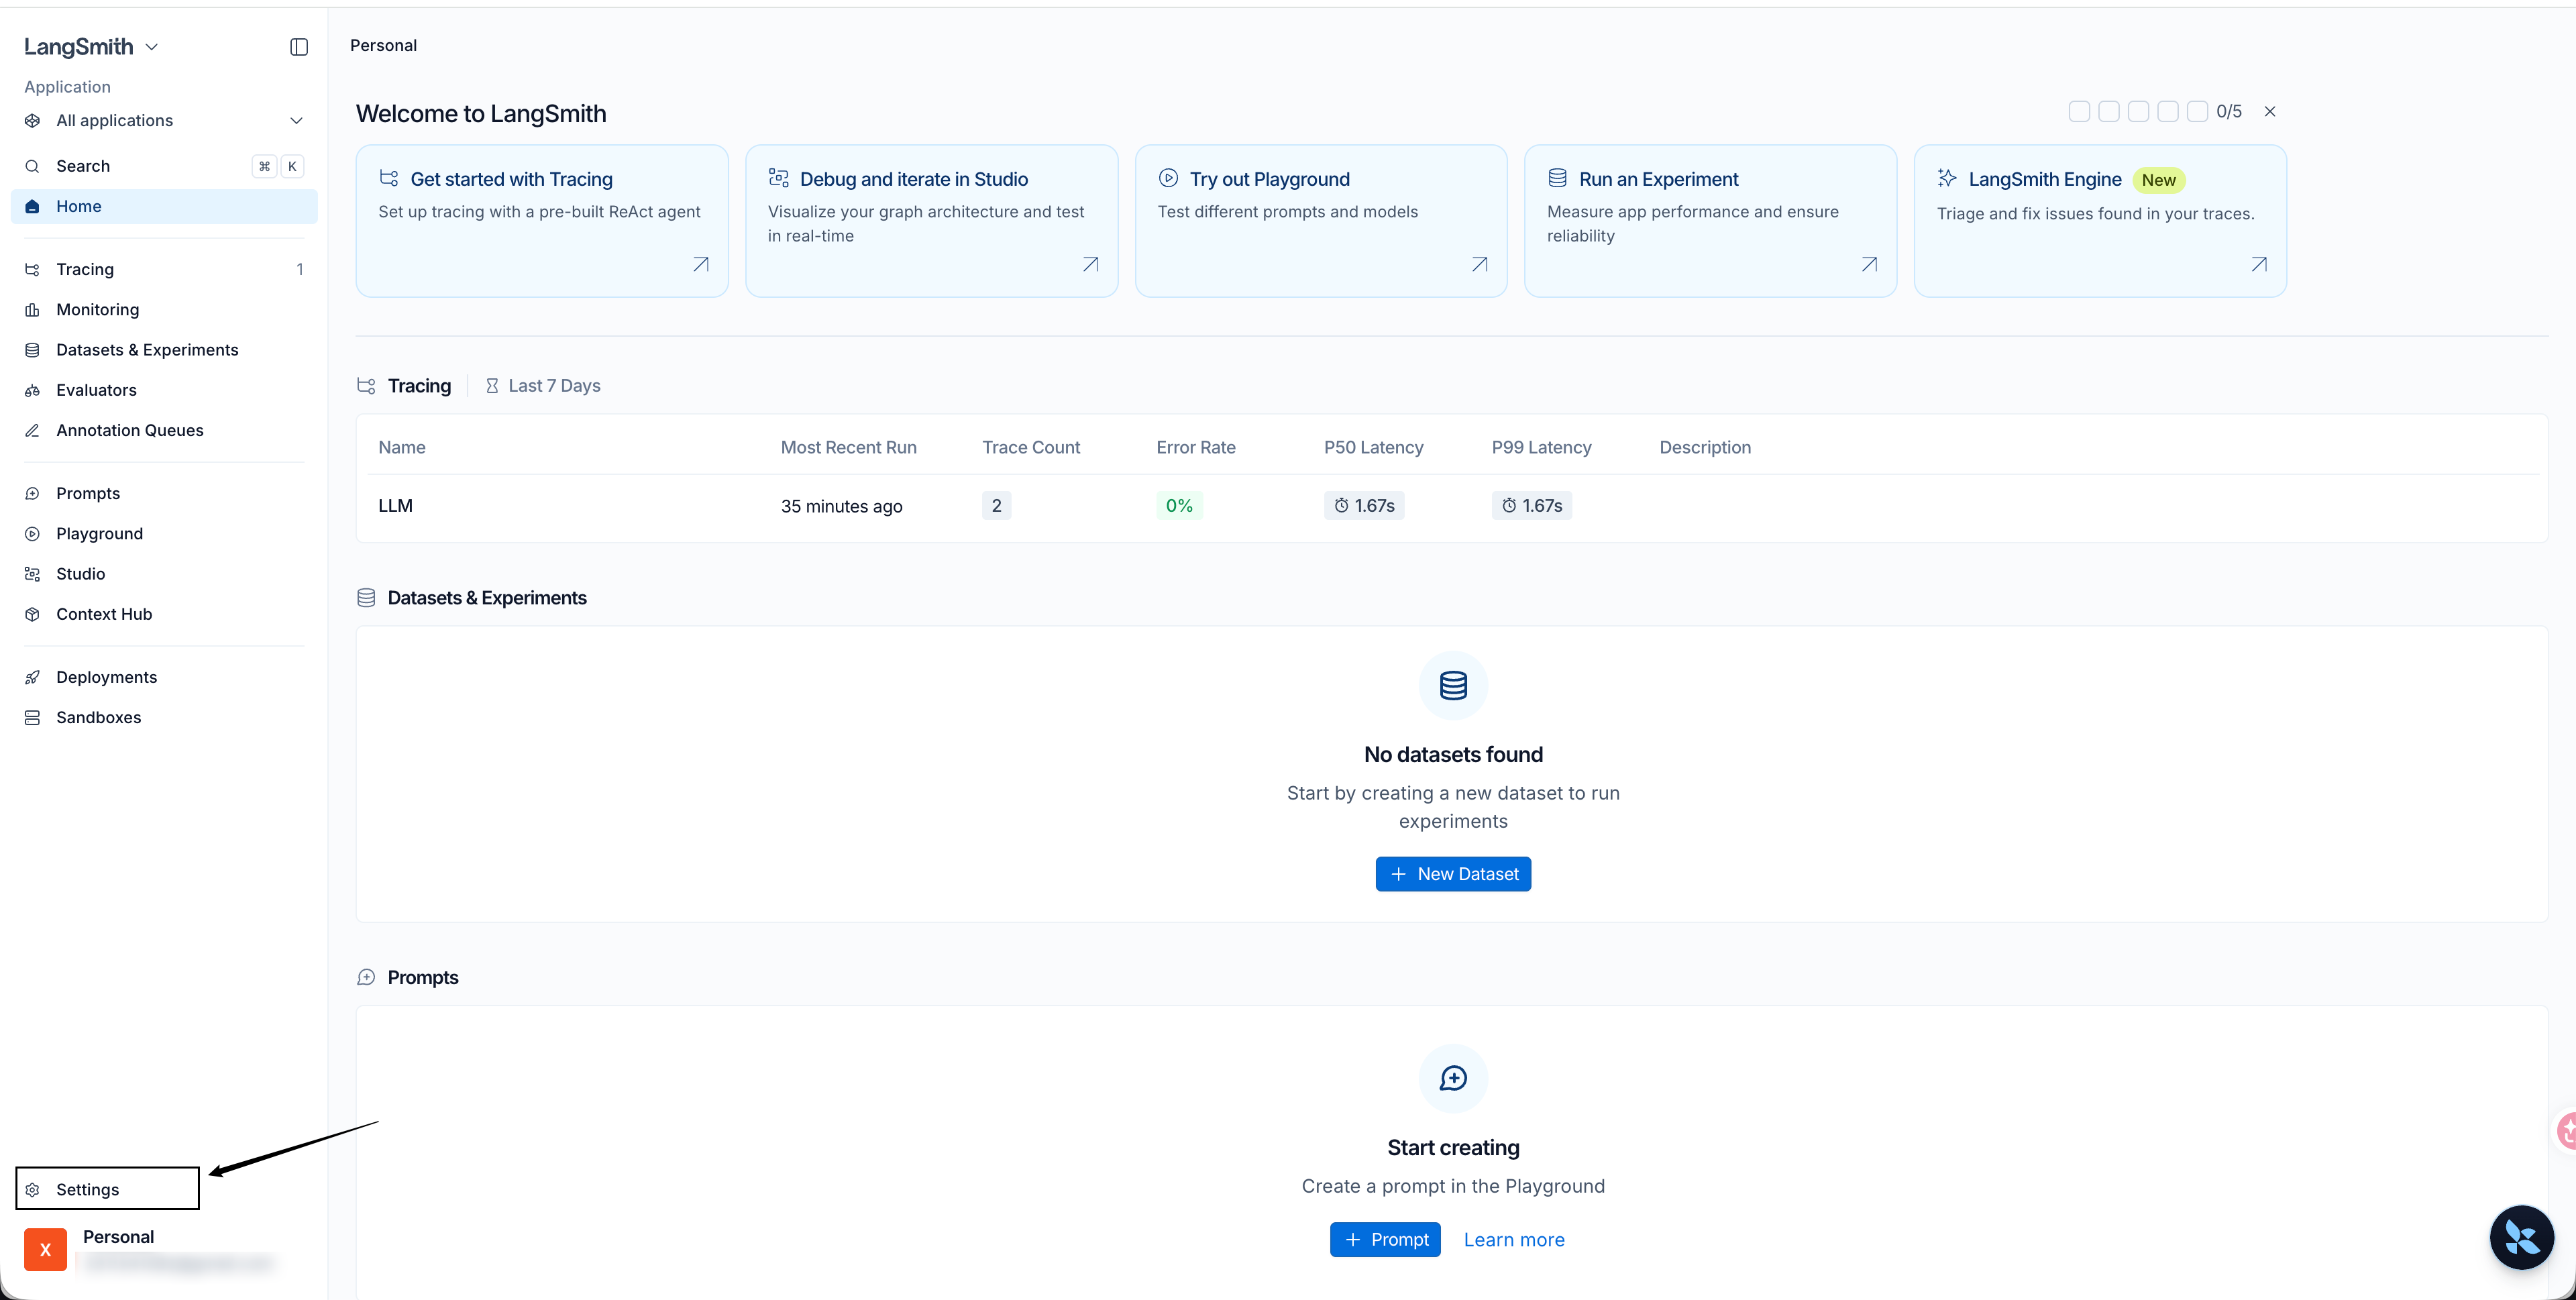Open Datasets & Experiments sidebar item

click(x=164, y=349)
